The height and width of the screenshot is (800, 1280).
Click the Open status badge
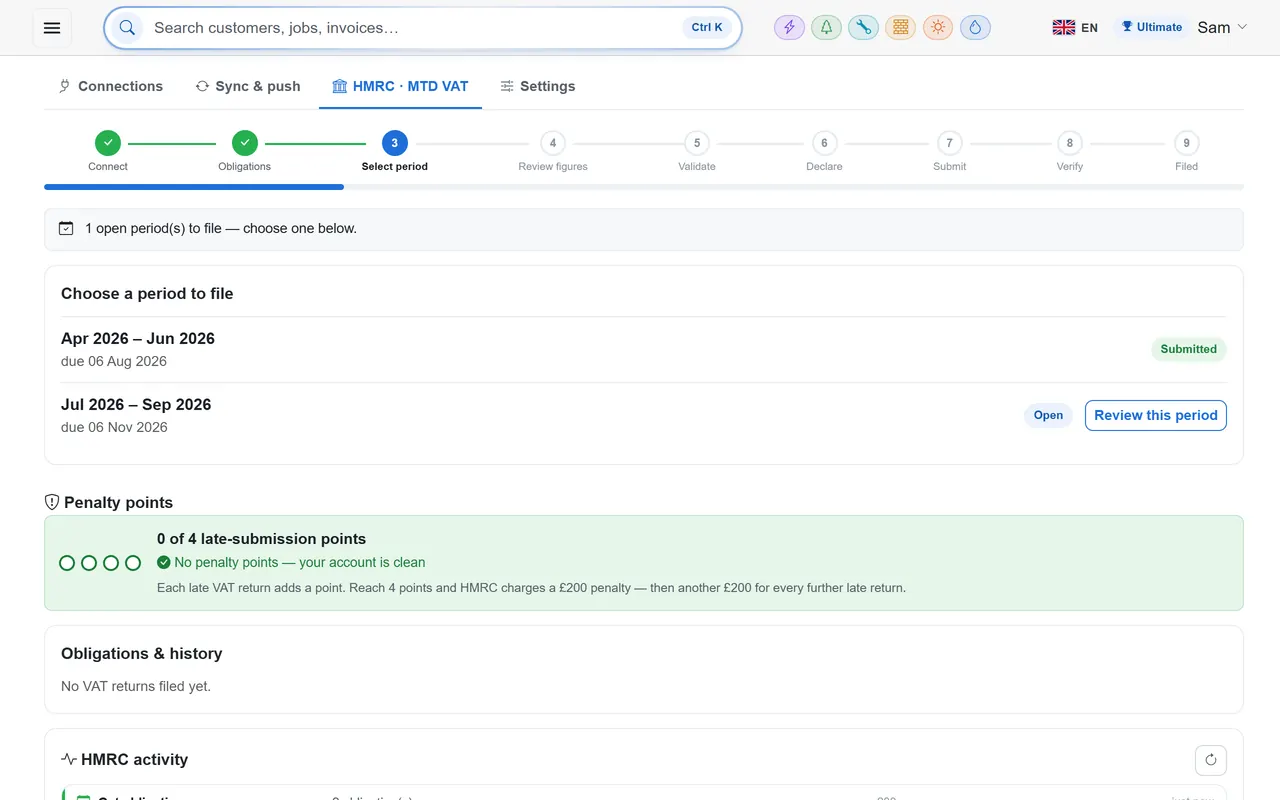[1048, 415]
